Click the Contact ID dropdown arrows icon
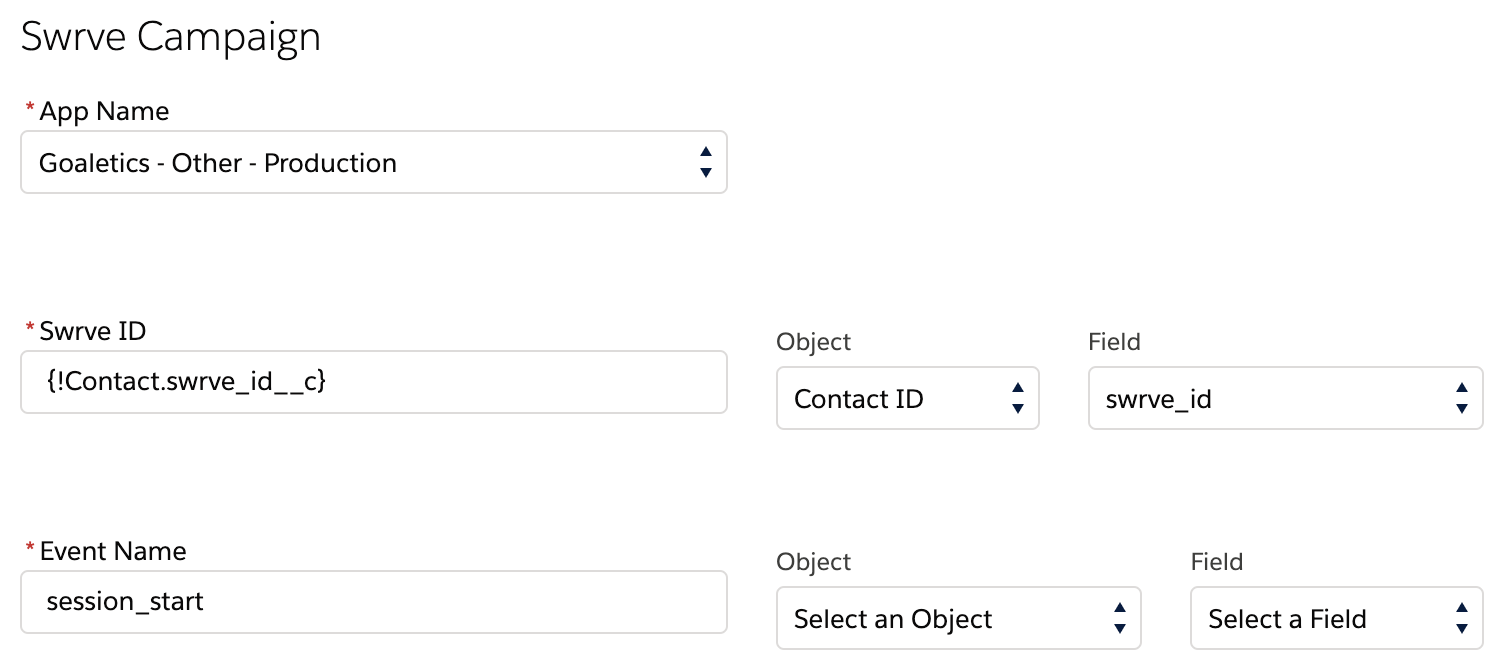This screenshot has width=1504, height=670. 1018,398
